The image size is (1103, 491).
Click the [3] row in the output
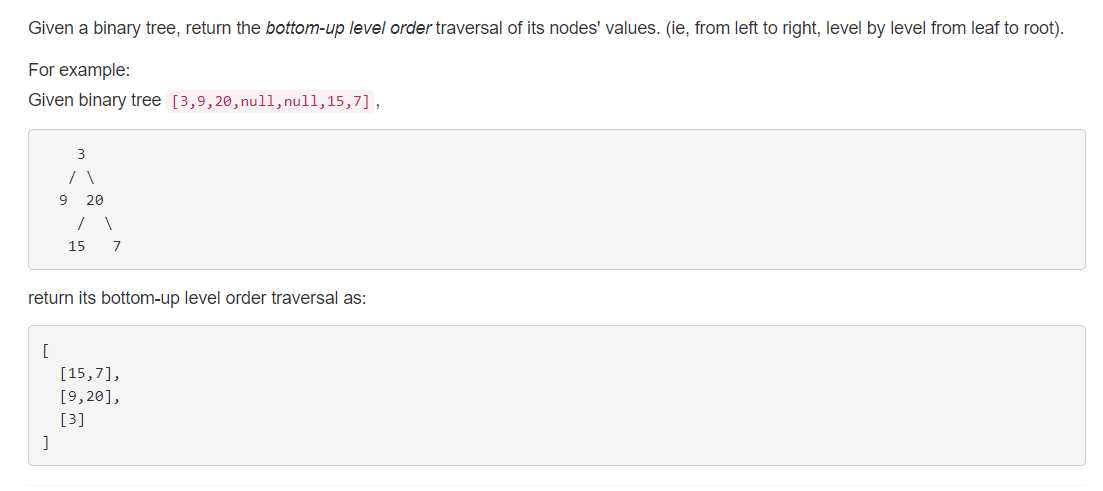72,420
